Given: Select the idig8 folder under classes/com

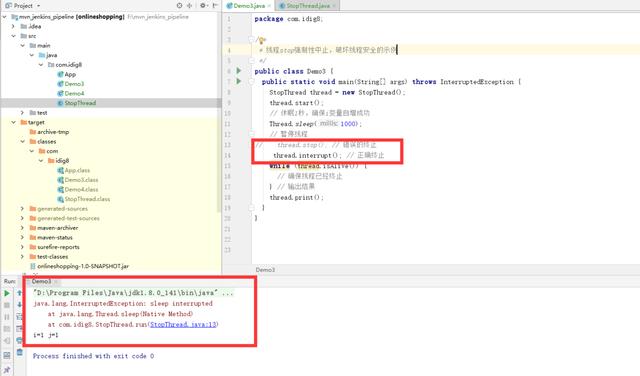Looking at the screenshot, I should 58,160.
